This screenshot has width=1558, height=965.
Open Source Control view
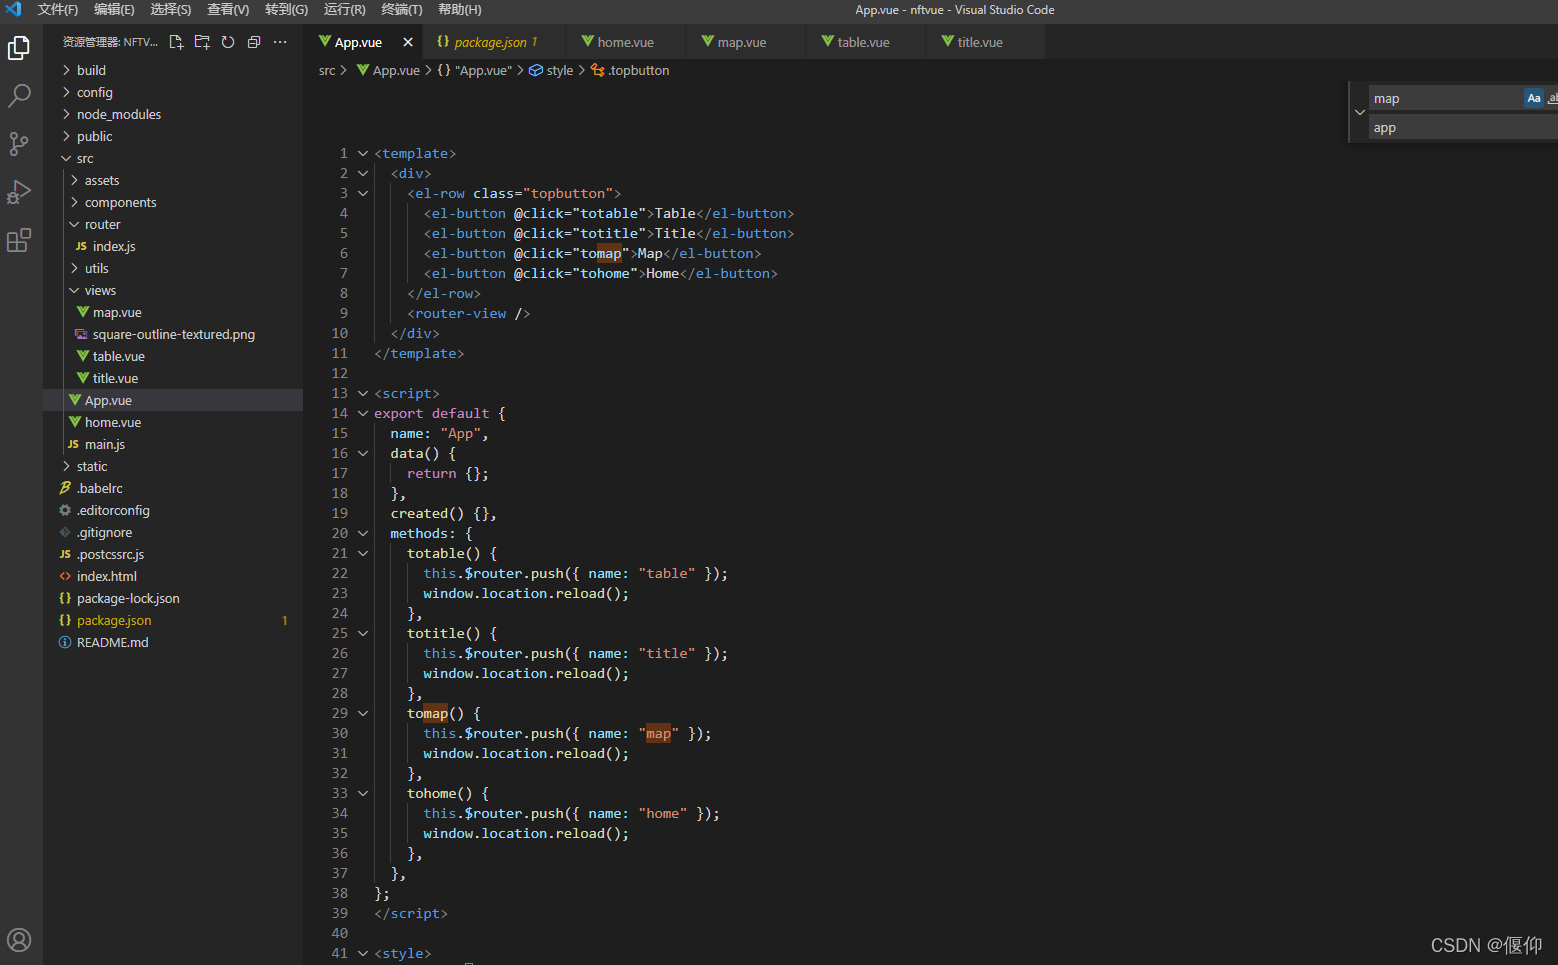point(19,143)
